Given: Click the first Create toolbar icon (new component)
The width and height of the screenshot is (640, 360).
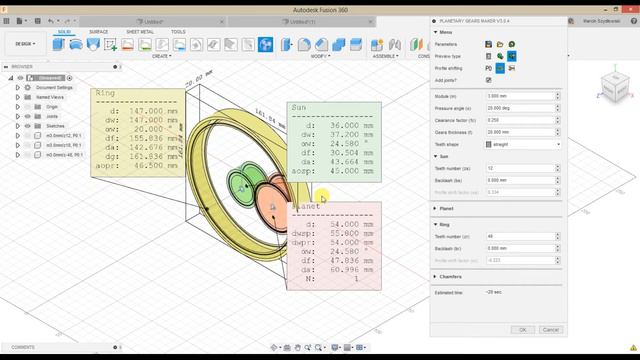Looking at the screenshot, I should (x=59, y=44).
